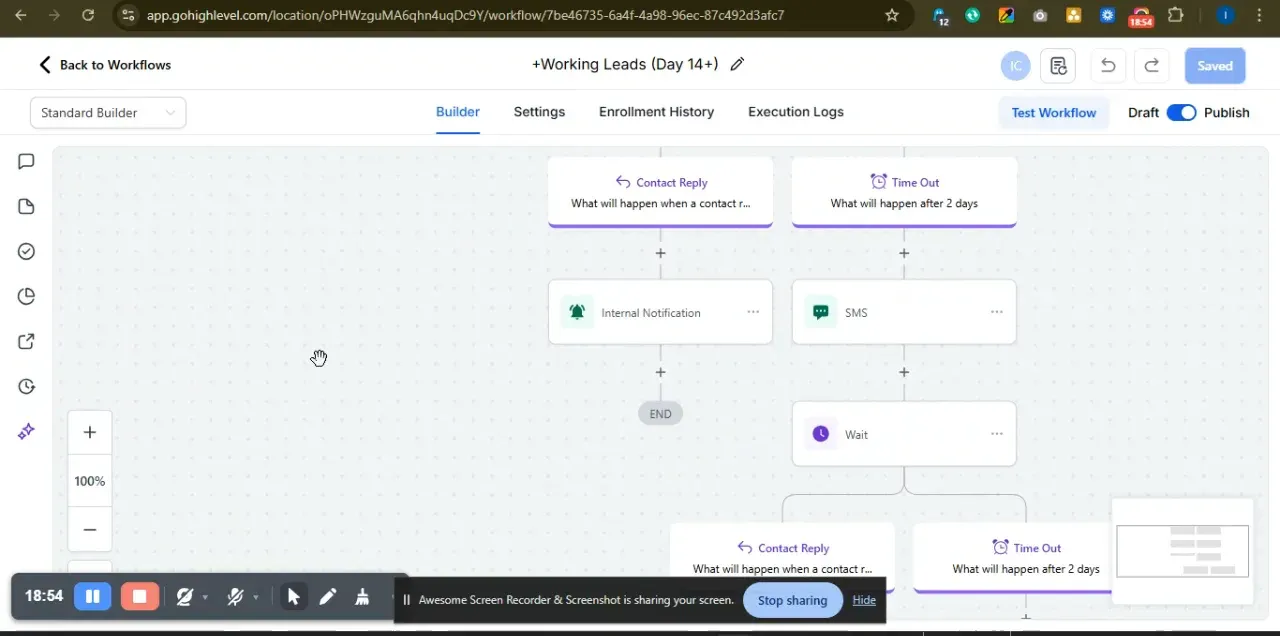The height and width of the screenshot is (636, 1280).
Task: Click the Saved button
Action: (1215, 66)
